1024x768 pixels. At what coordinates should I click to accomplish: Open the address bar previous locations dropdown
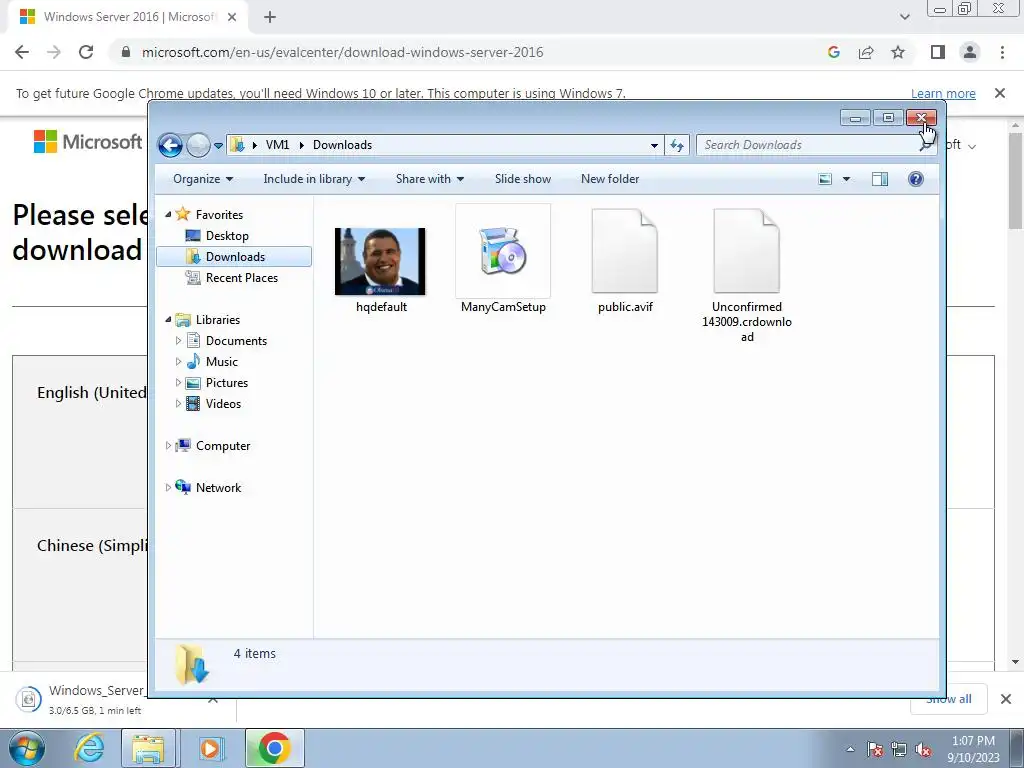tap(654, 146)
